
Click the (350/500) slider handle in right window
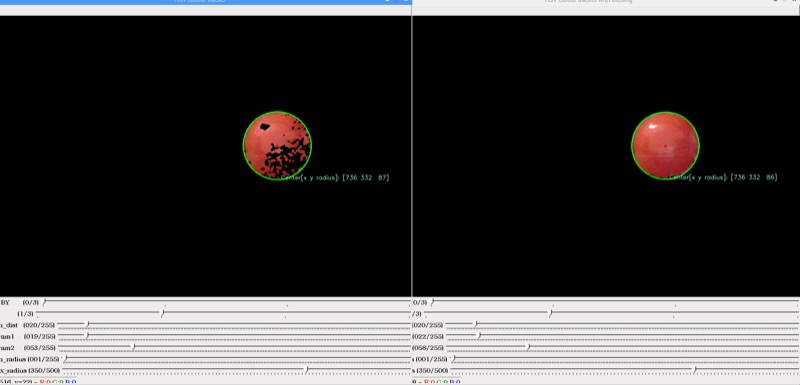[694, 370]
